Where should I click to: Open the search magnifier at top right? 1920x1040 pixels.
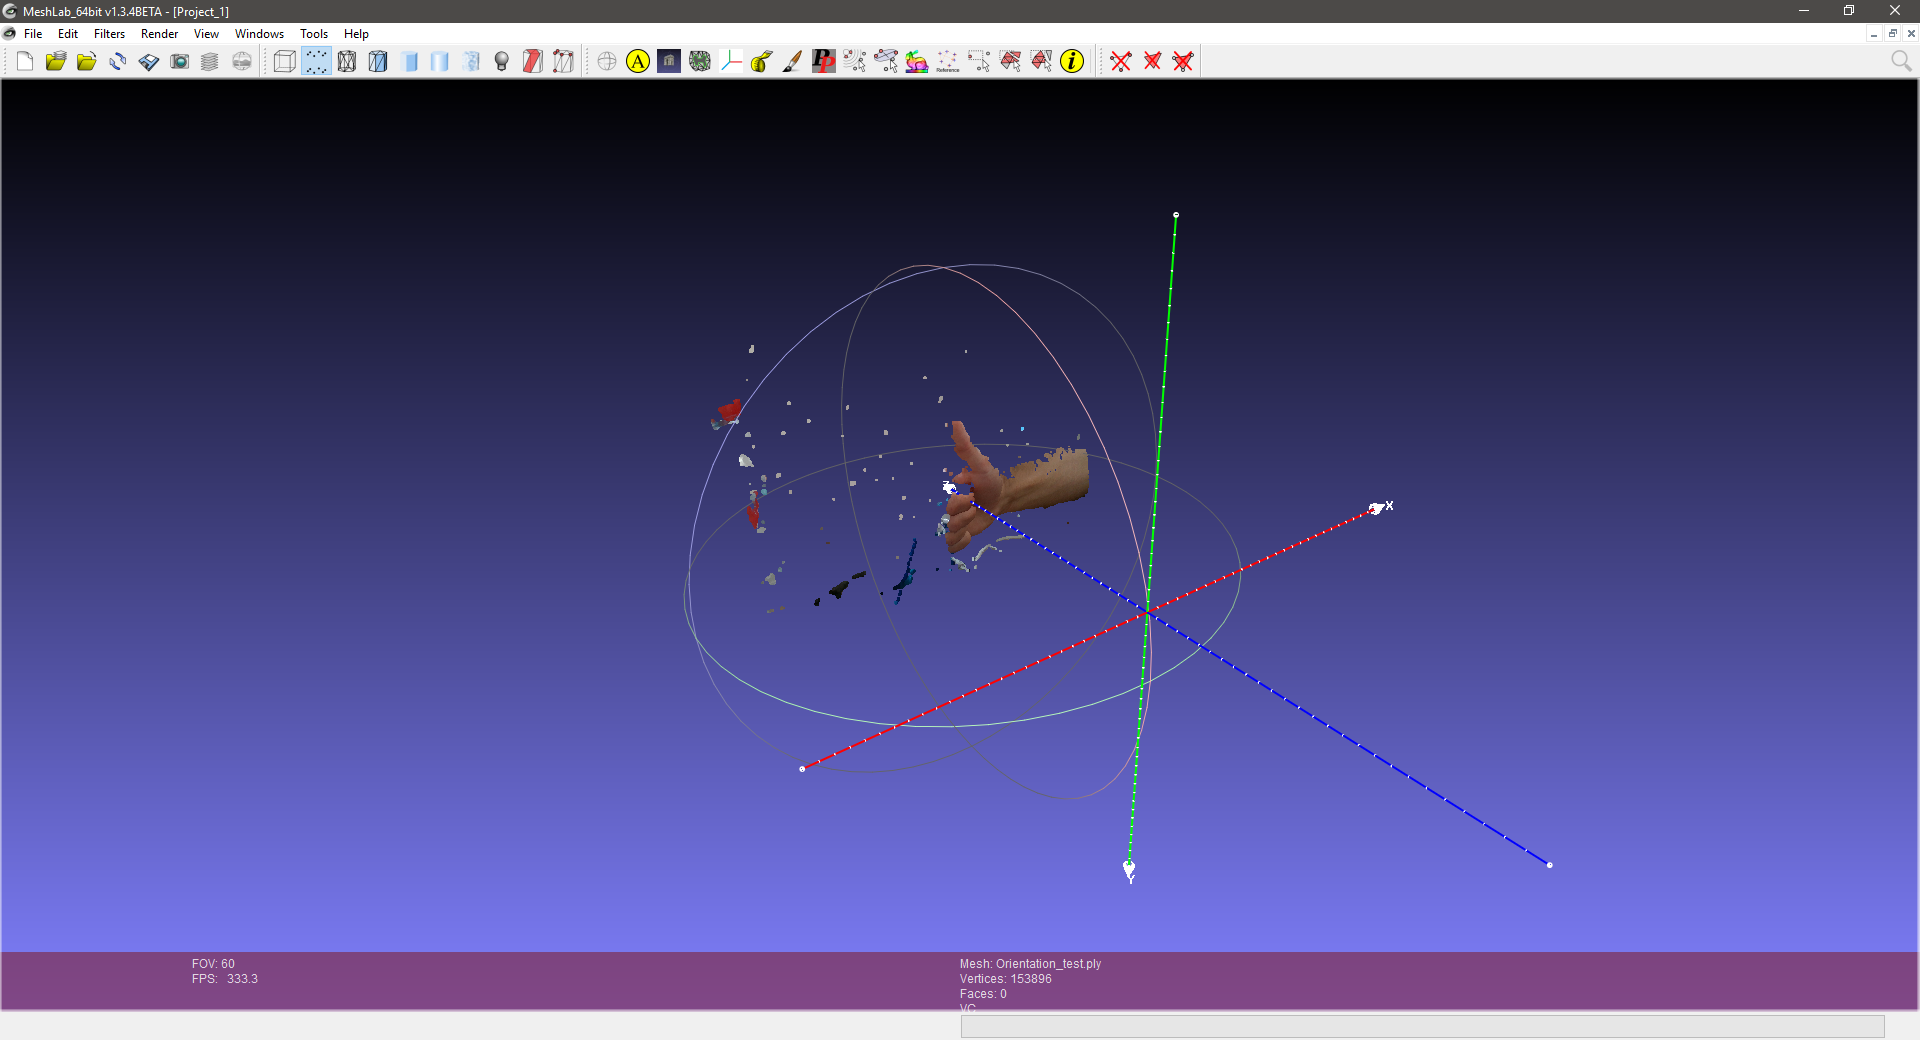[x=1901, y=61]
